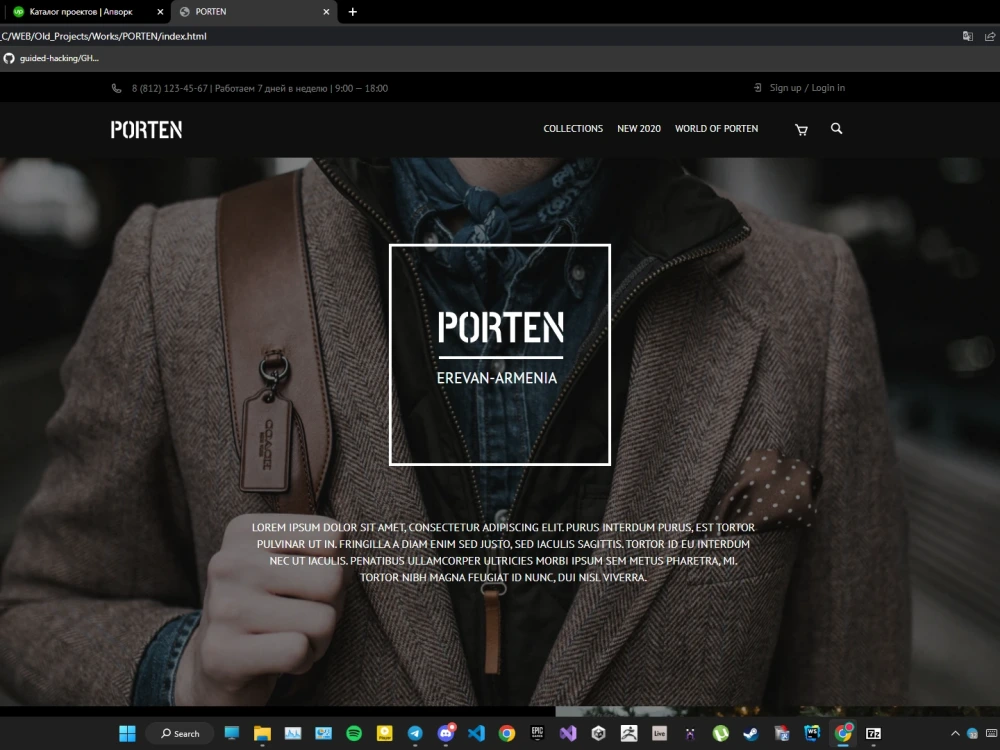
Task: Click the Lorem ipsum hero paragraph
Action: [503, 552]
